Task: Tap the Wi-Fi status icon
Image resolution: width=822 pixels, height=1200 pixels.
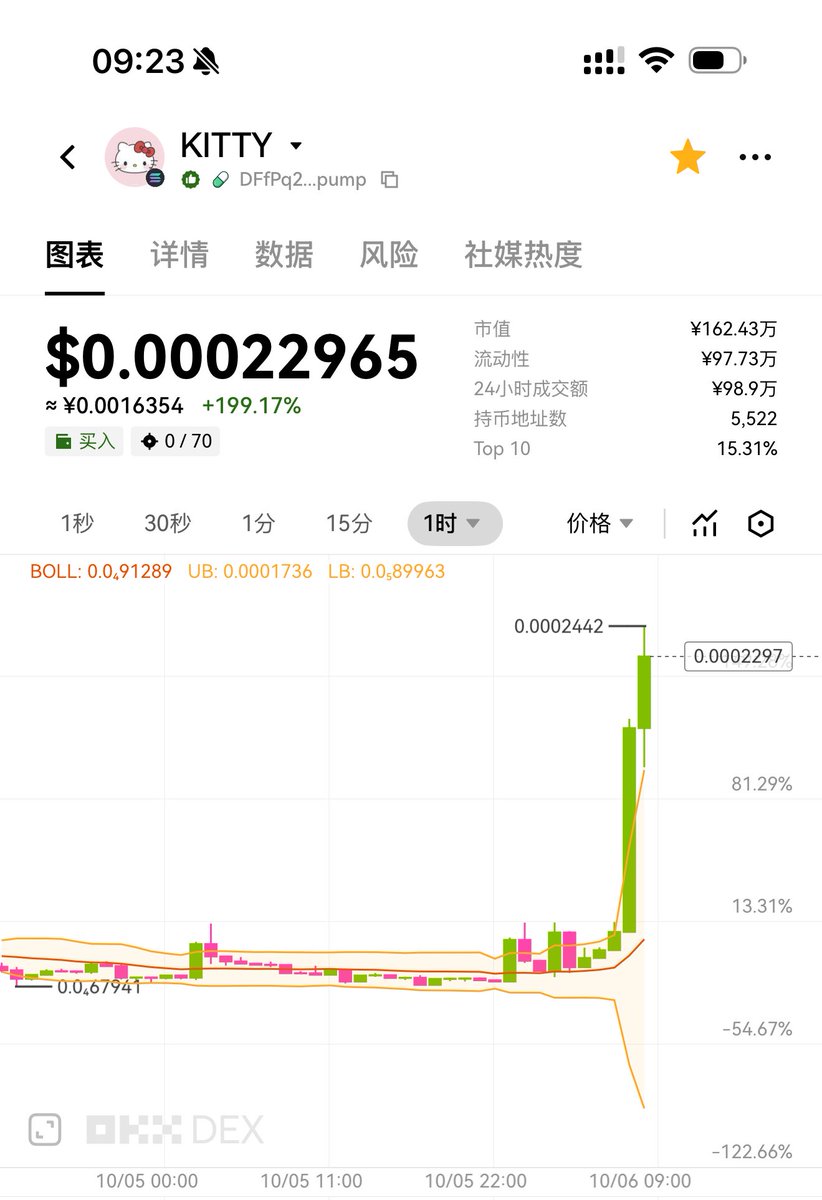Action: (x=657, y=61)
